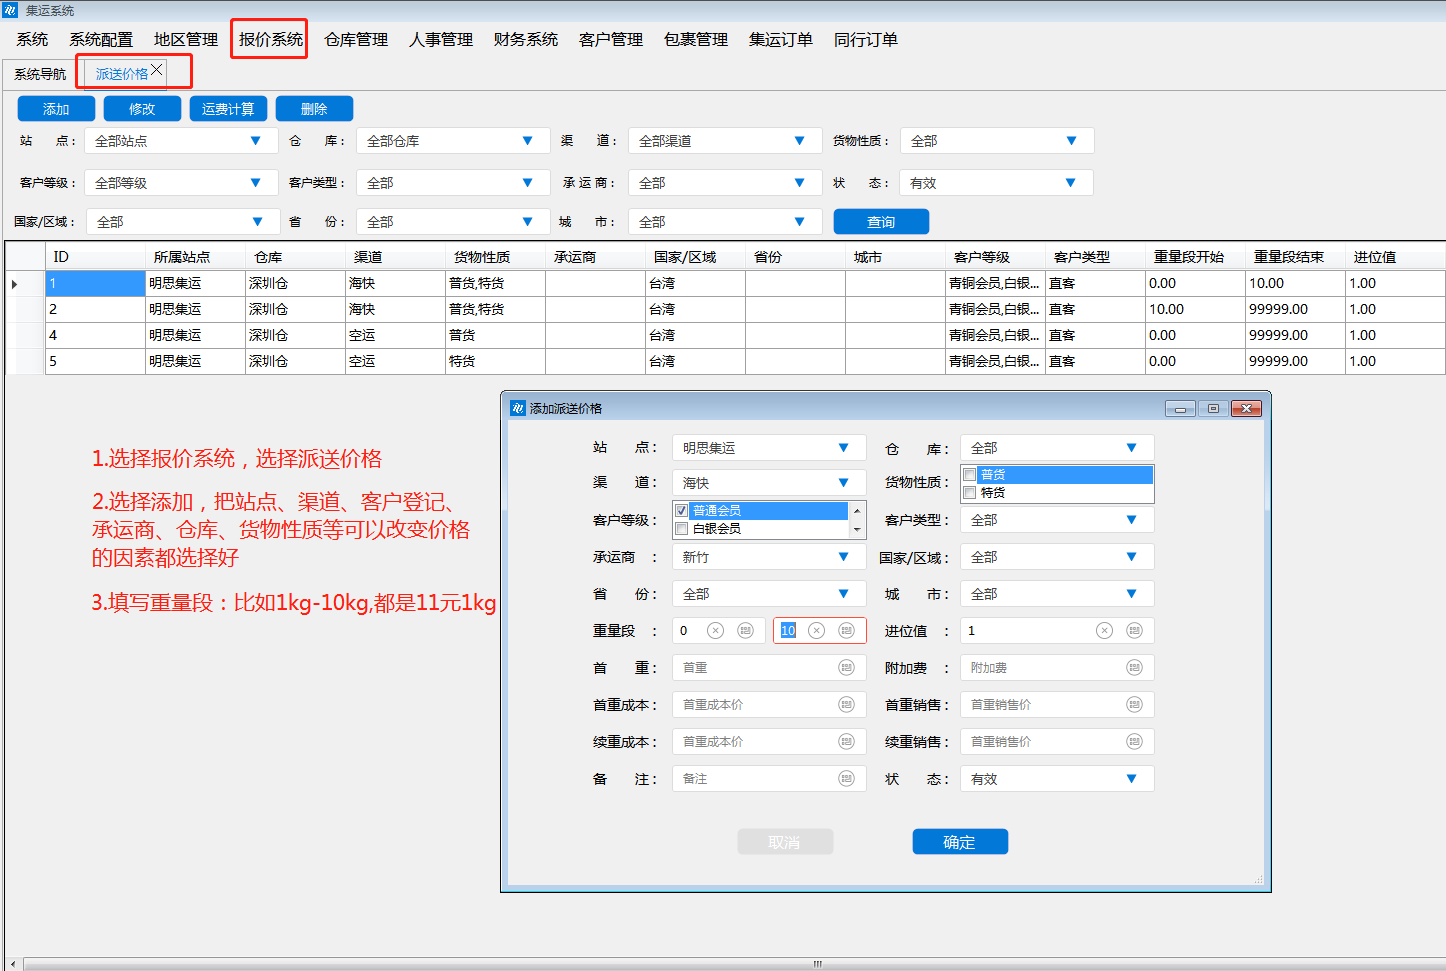Uncheck the 普通会员 checkbox
This screenshot has height=971, width=1446.
[x=682, y=511]
